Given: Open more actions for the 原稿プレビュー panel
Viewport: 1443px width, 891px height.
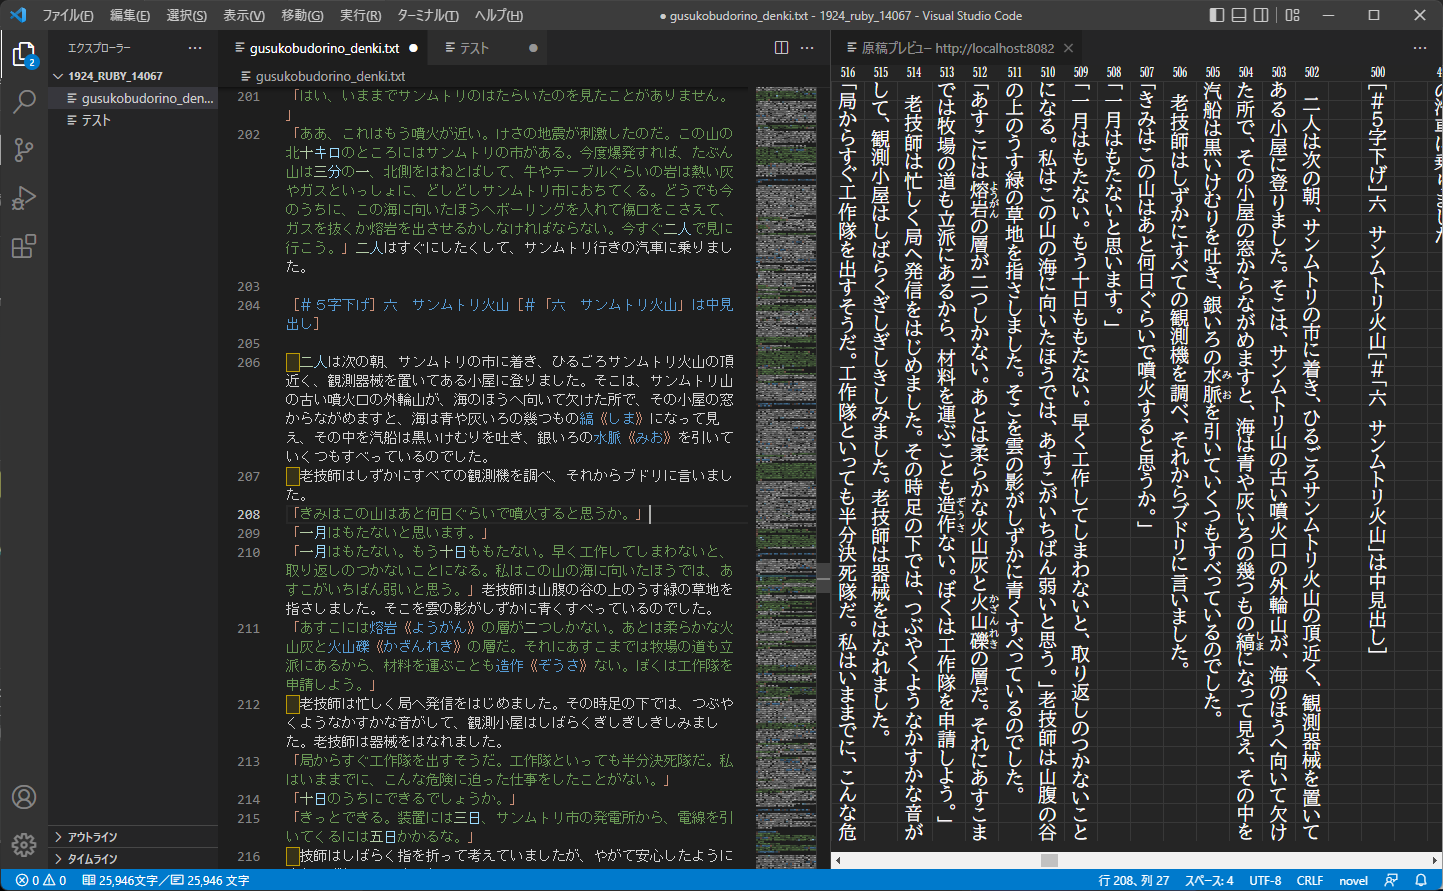Looking at the screenshot, I should (1420, 48).
